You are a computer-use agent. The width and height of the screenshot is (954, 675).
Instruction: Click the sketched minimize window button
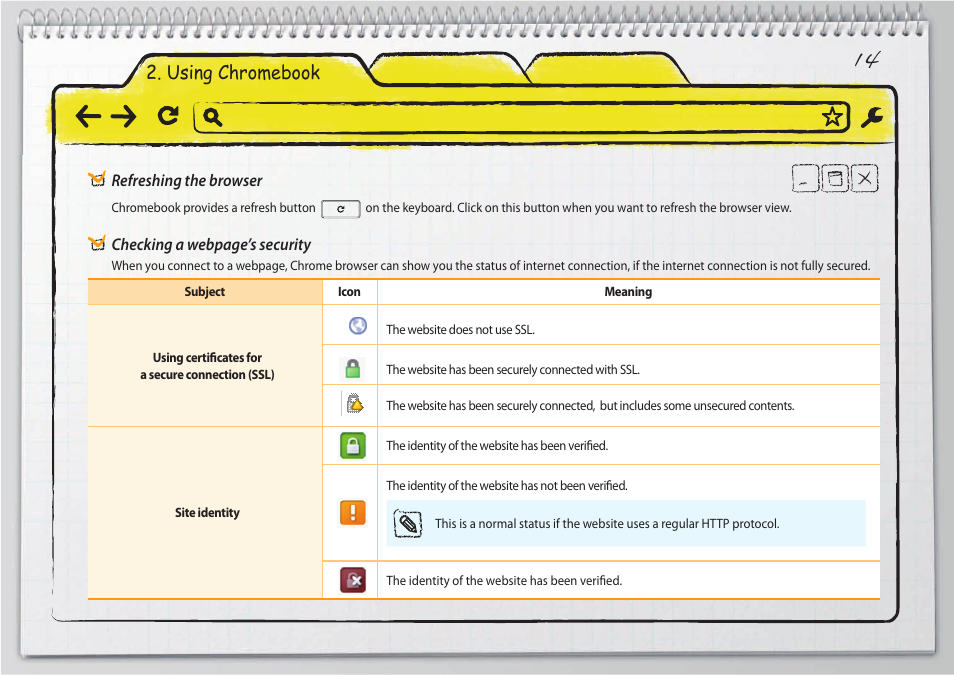pyautogui.click(x=805, y=178)
